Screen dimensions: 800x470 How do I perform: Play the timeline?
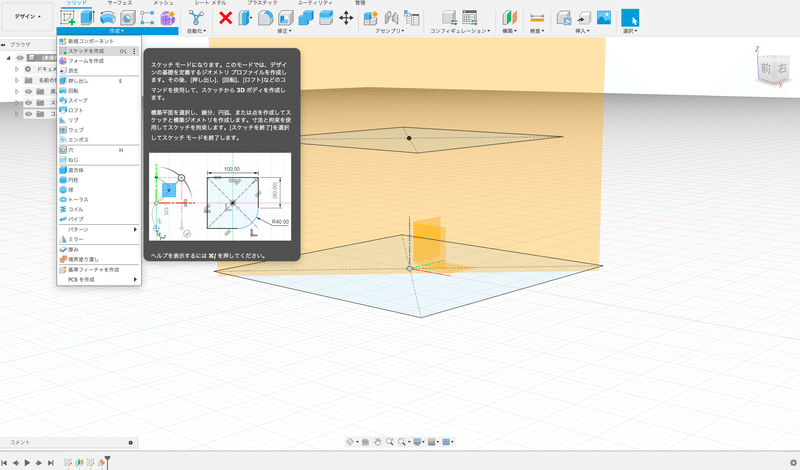click(27, 463)
